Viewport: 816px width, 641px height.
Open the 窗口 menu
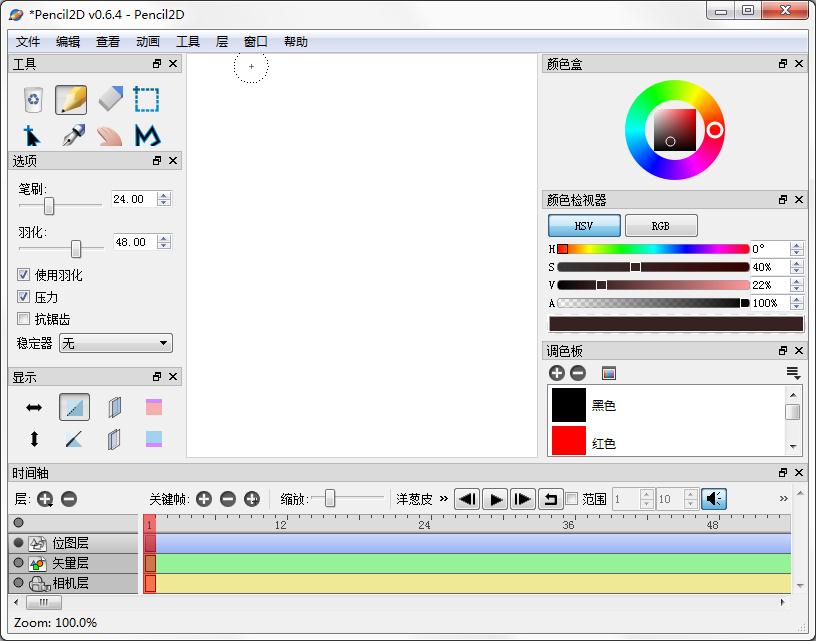click(x=254, y=41)
